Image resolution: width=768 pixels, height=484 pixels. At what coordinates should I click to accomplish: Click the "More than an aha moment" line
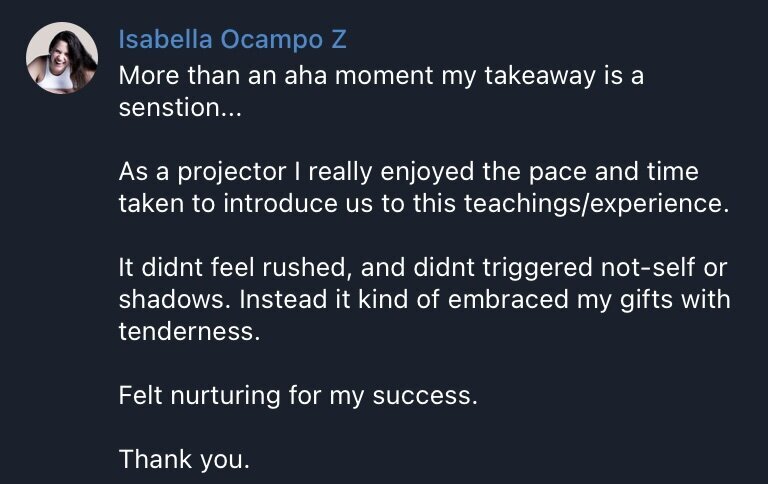[381, 76]
